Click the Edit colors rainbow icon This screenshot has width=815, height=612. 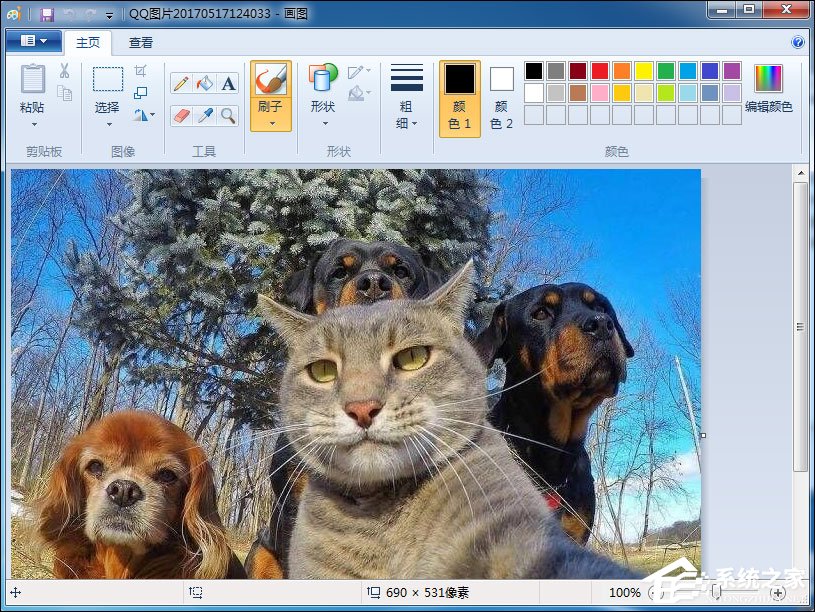(x=768, y=79)
